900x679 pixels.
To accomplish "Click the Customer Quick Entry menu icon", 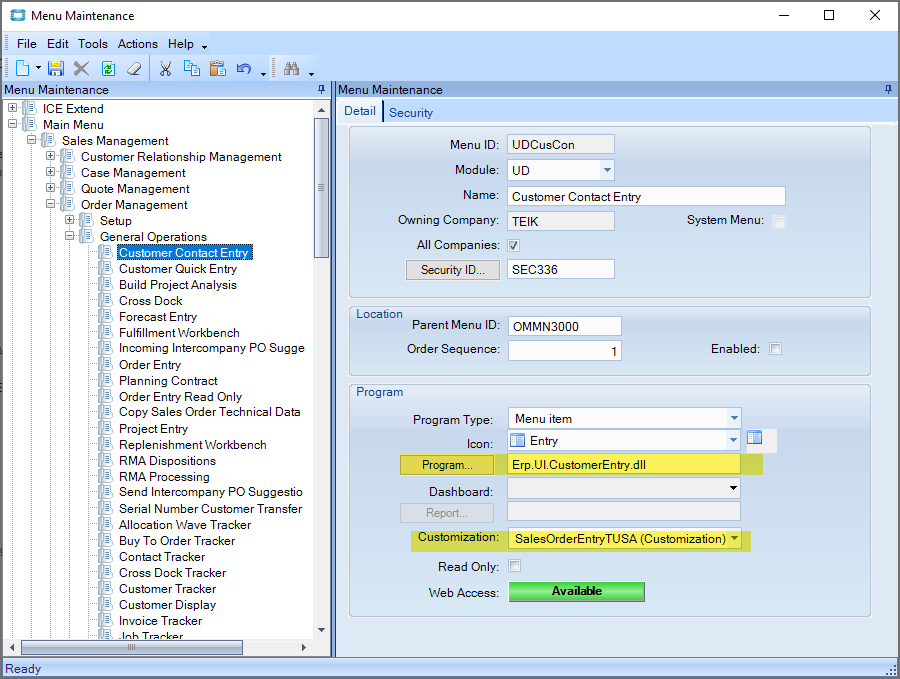I will click(x=105, y=269).
